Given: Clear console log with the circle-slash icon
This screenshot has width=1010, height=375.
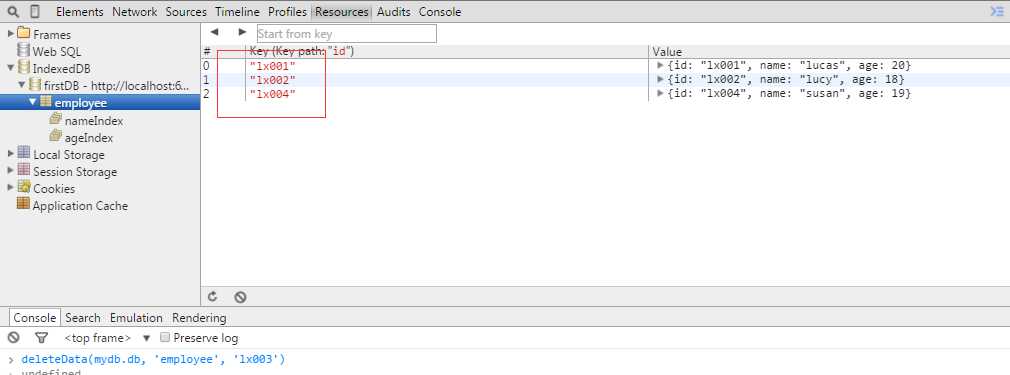Looking at the screenshot, I should [x=14, y=338].
